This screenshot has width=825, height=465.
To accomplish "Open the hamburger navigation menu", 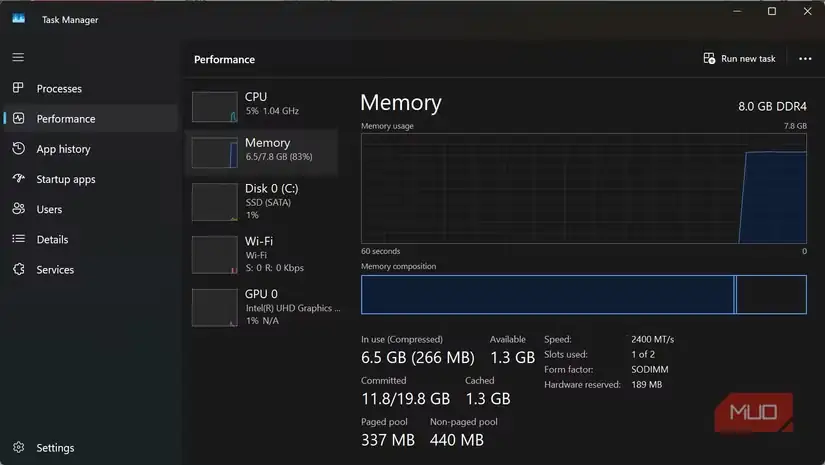I will pos(18,57).
